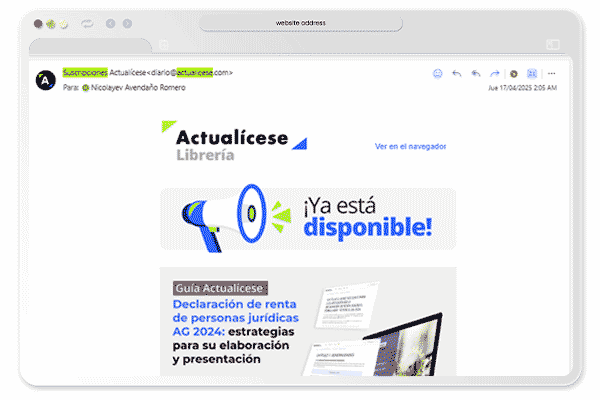The height and width of the screenshot is (400, 600).
Task: Open the 'Ver en el navegador' link
Action: (410, 146)
